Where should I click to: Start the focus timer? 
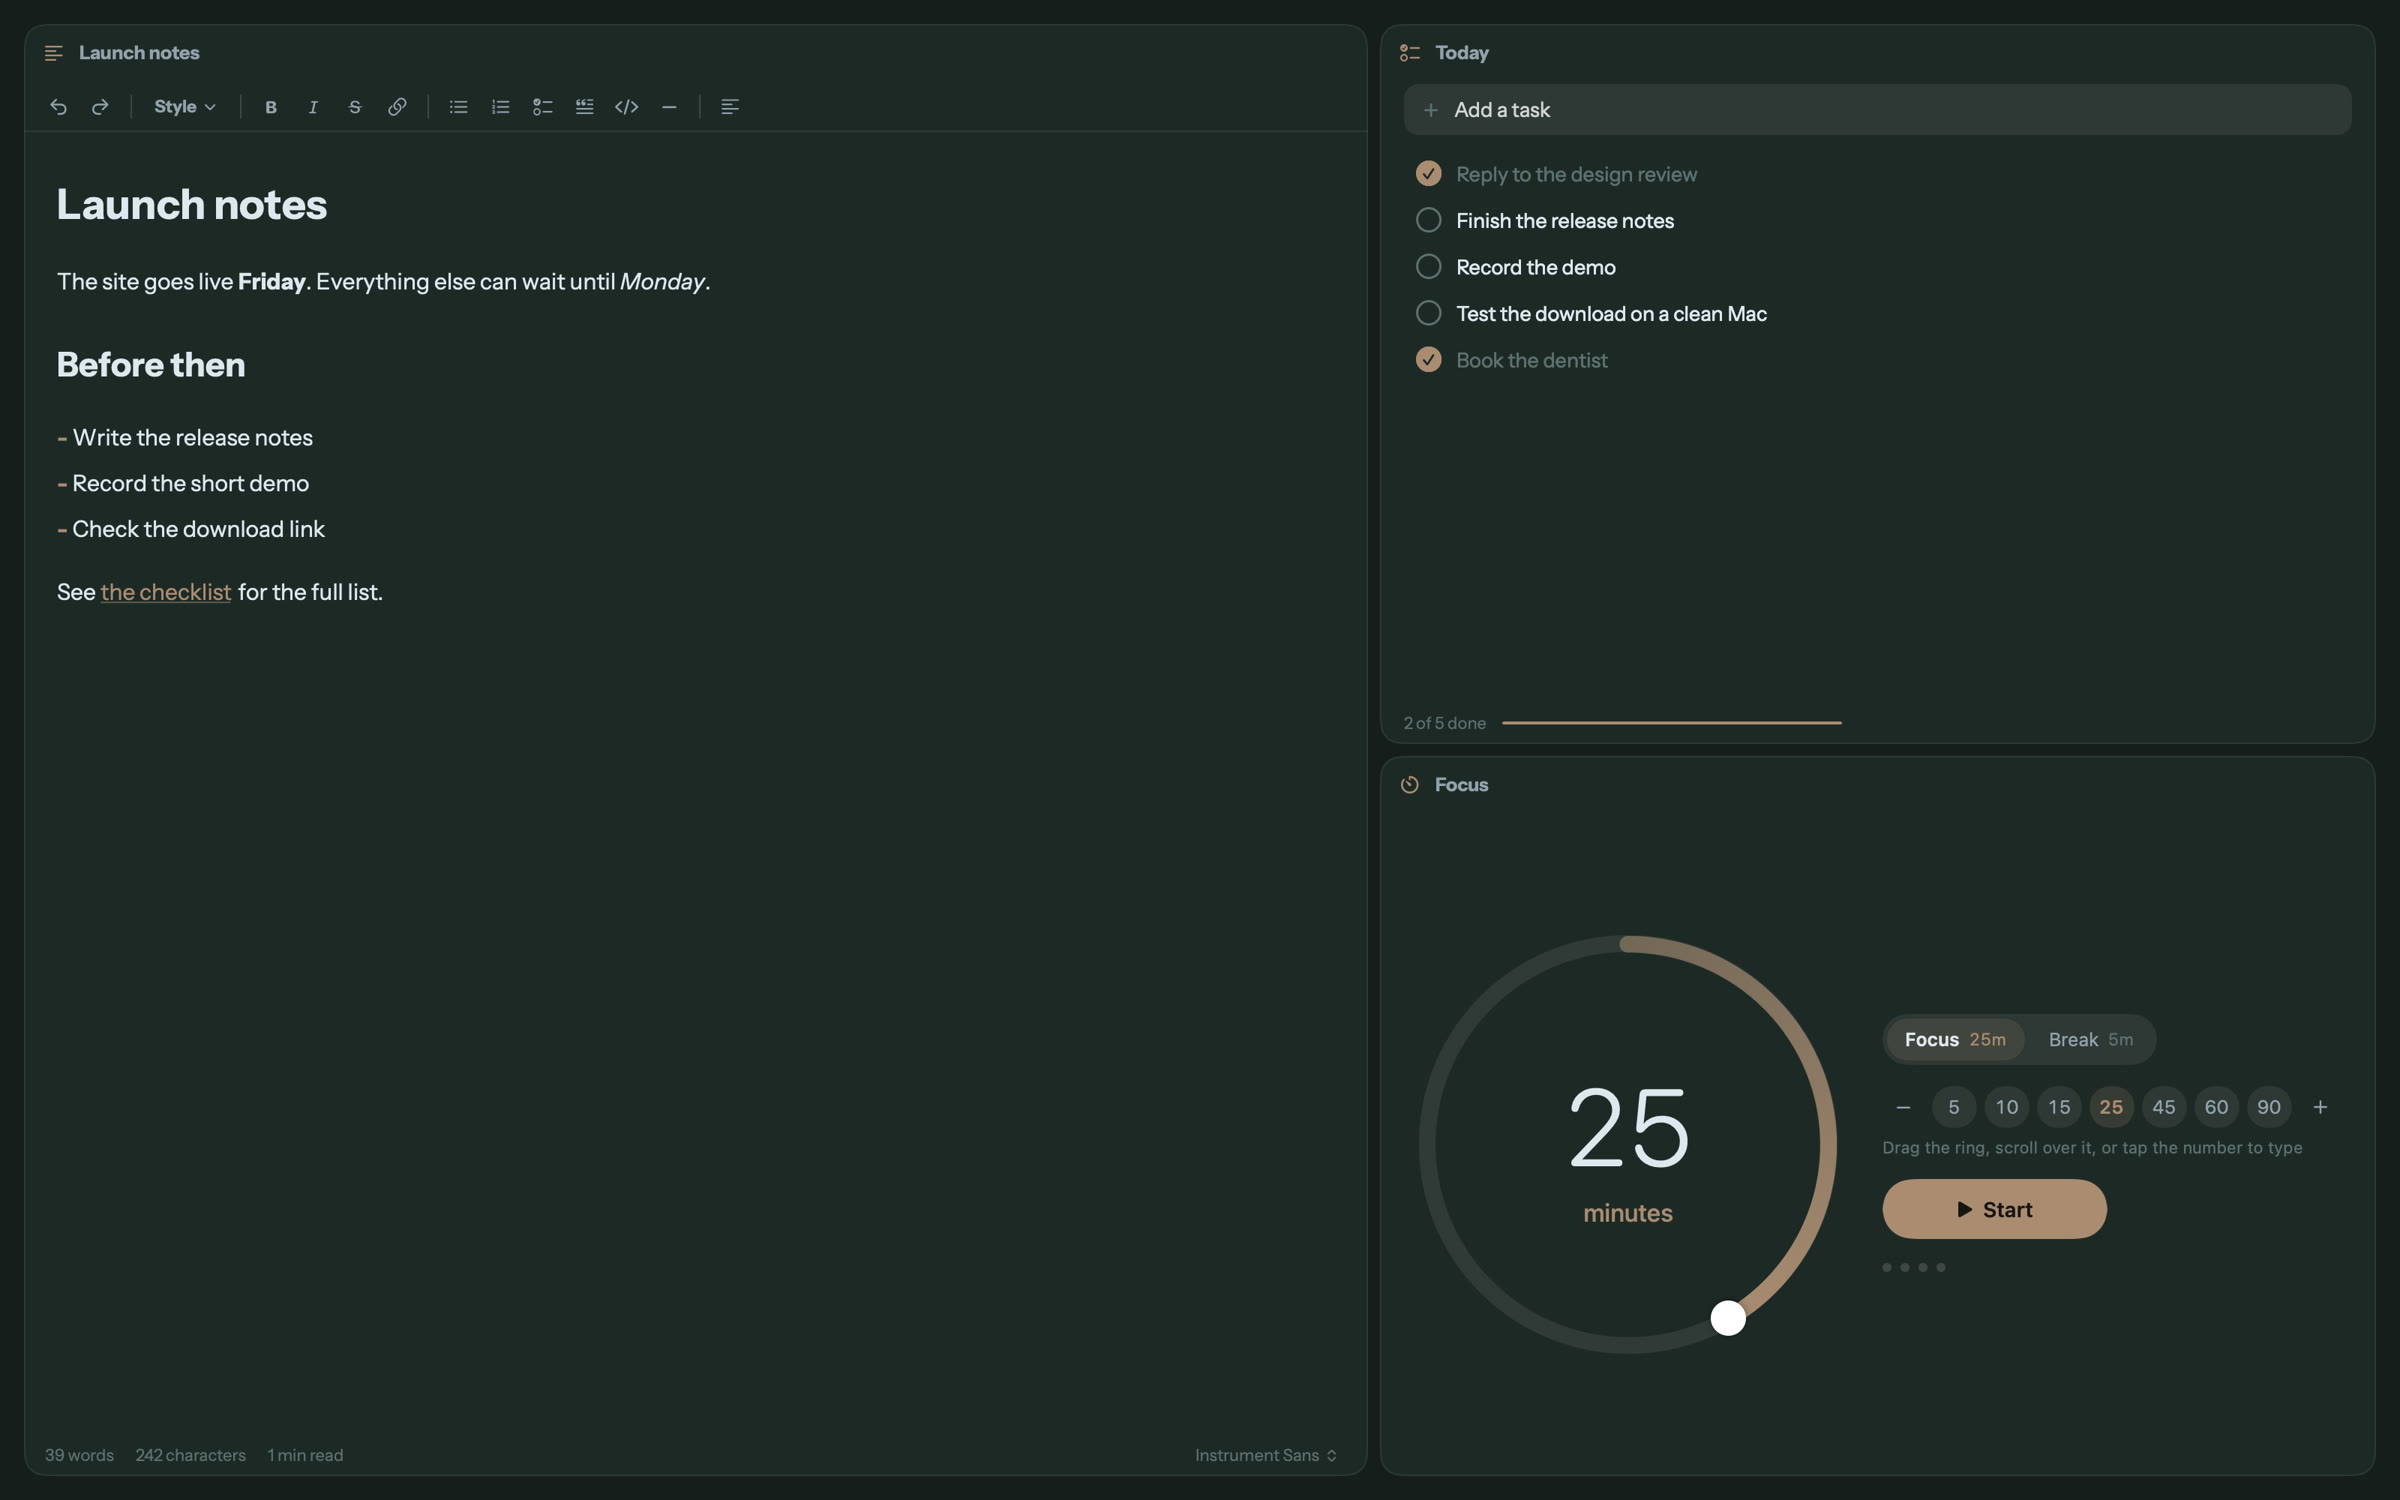pyautogui.click(x=1994, y=1209)
